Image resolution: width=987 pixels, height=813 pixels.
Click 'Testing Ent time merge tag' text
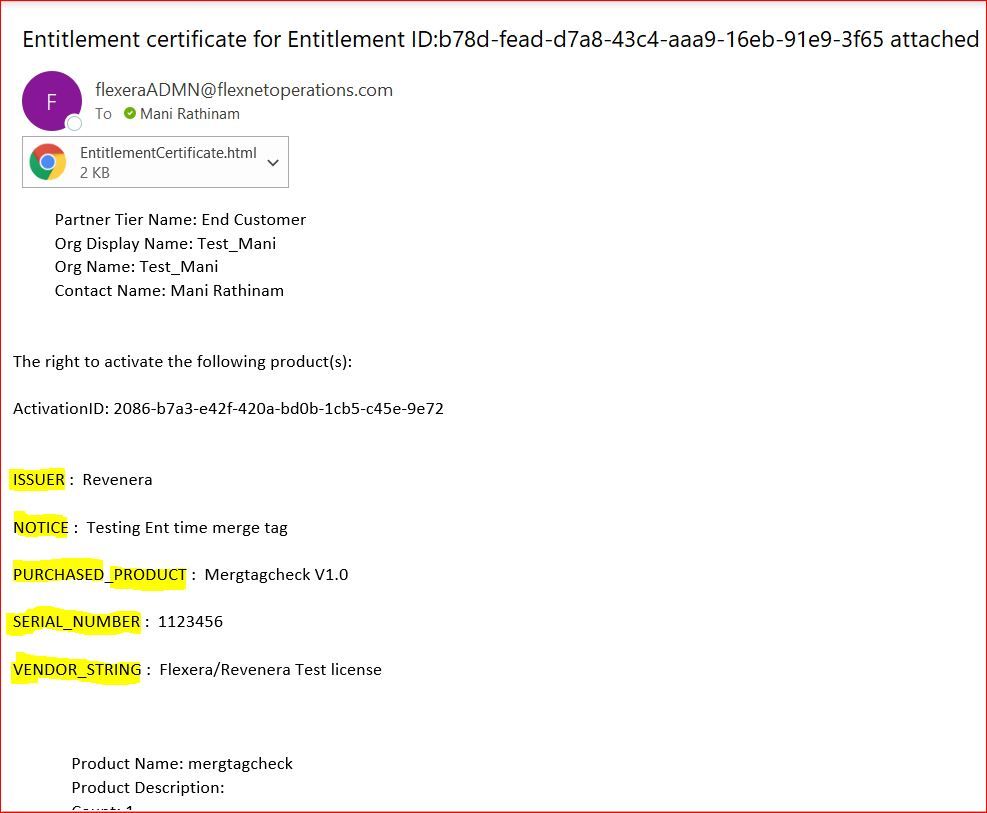click(x=187, y=527)
